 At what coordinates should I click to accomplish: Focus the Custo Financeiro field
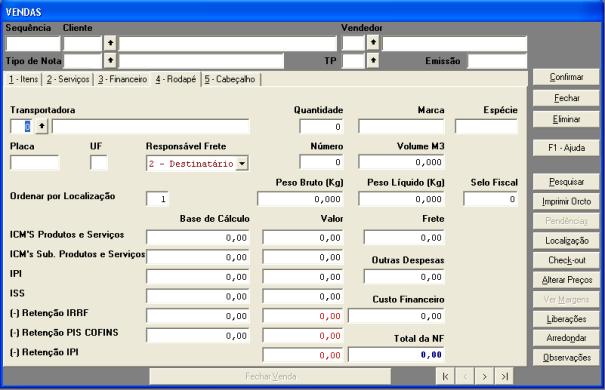coord(396,316)
